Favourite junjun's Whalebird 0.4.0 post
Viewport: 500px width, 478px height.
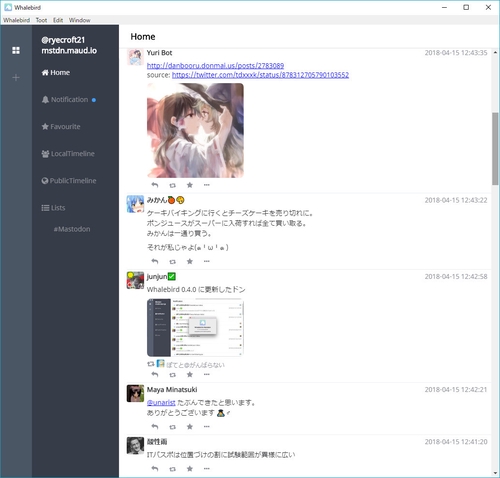click(190, 374)
